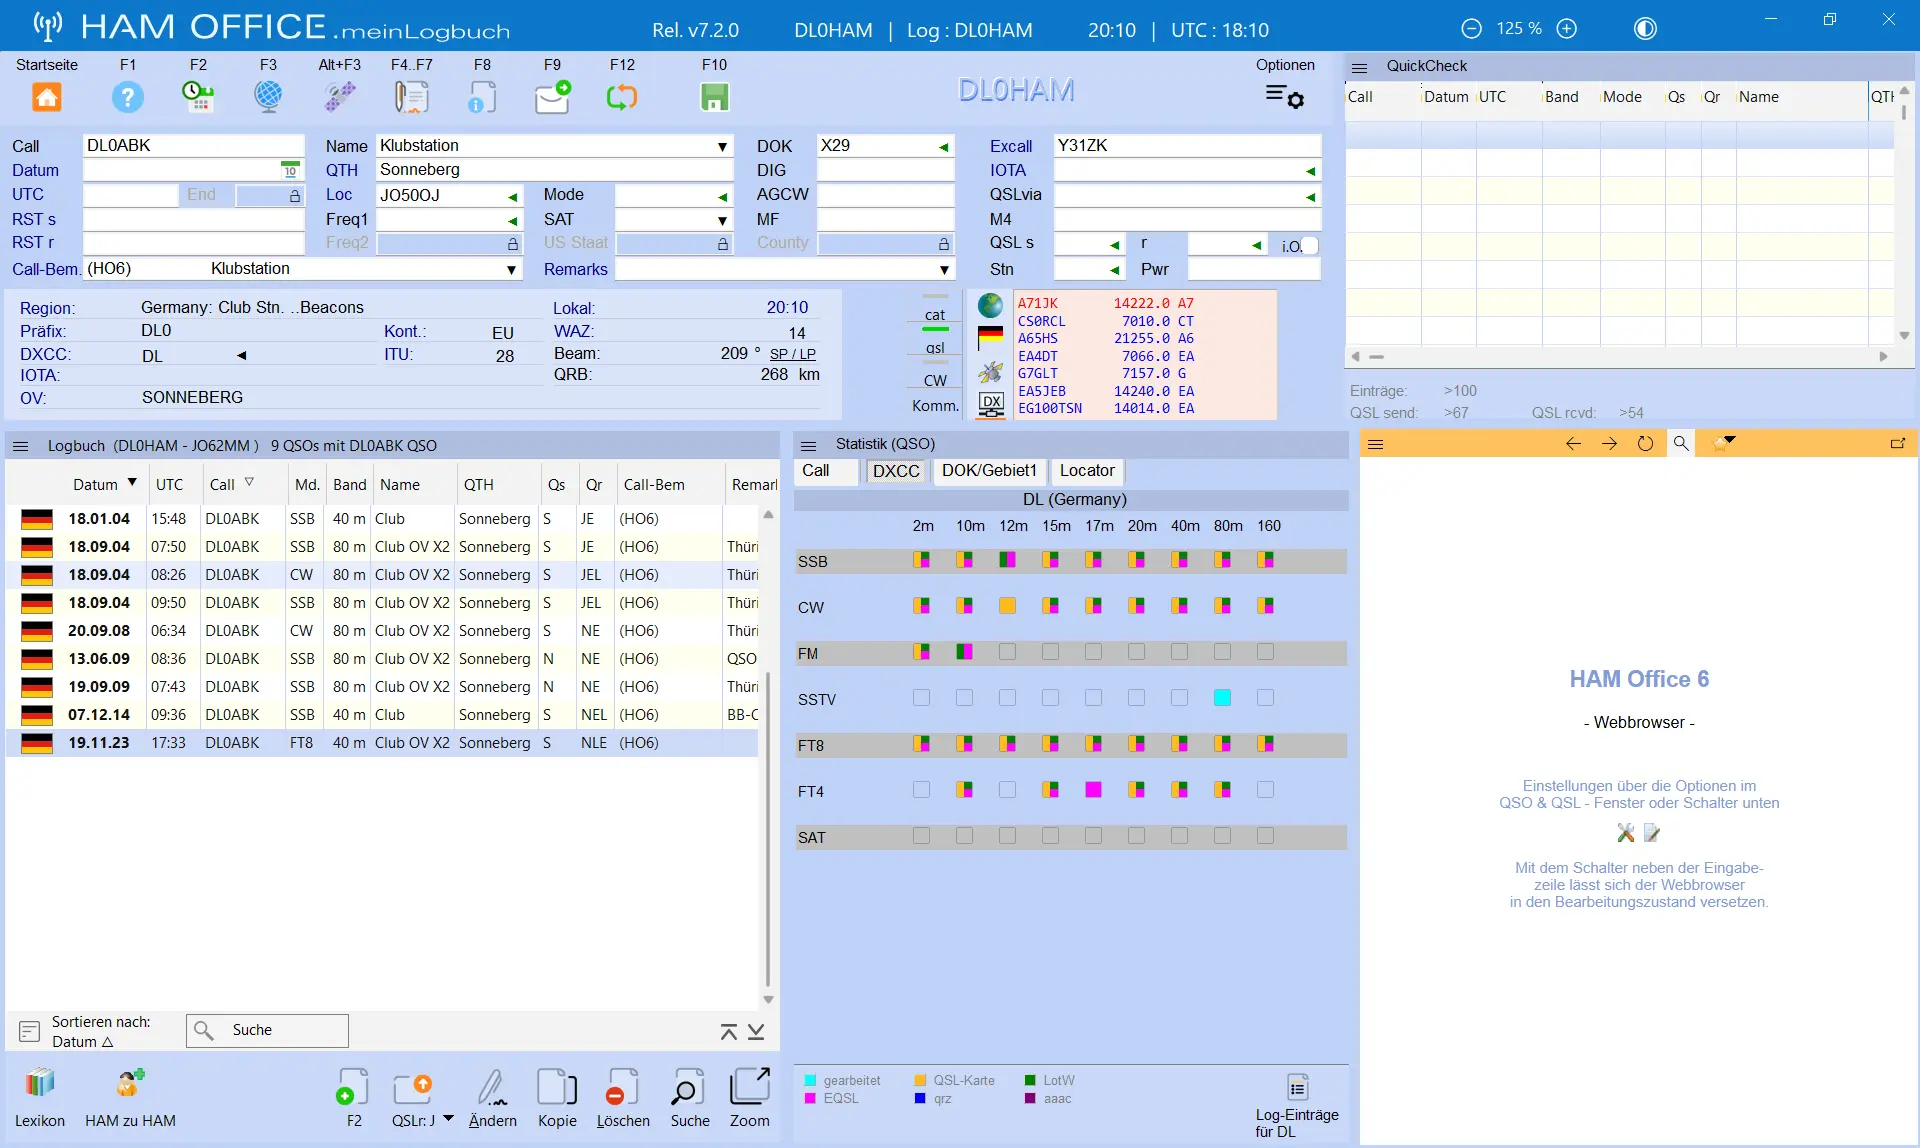This screenshot has width=1920, height=1148.
Task: Toggle the contrast theme icon
Action: click(x=1645, y=29)
